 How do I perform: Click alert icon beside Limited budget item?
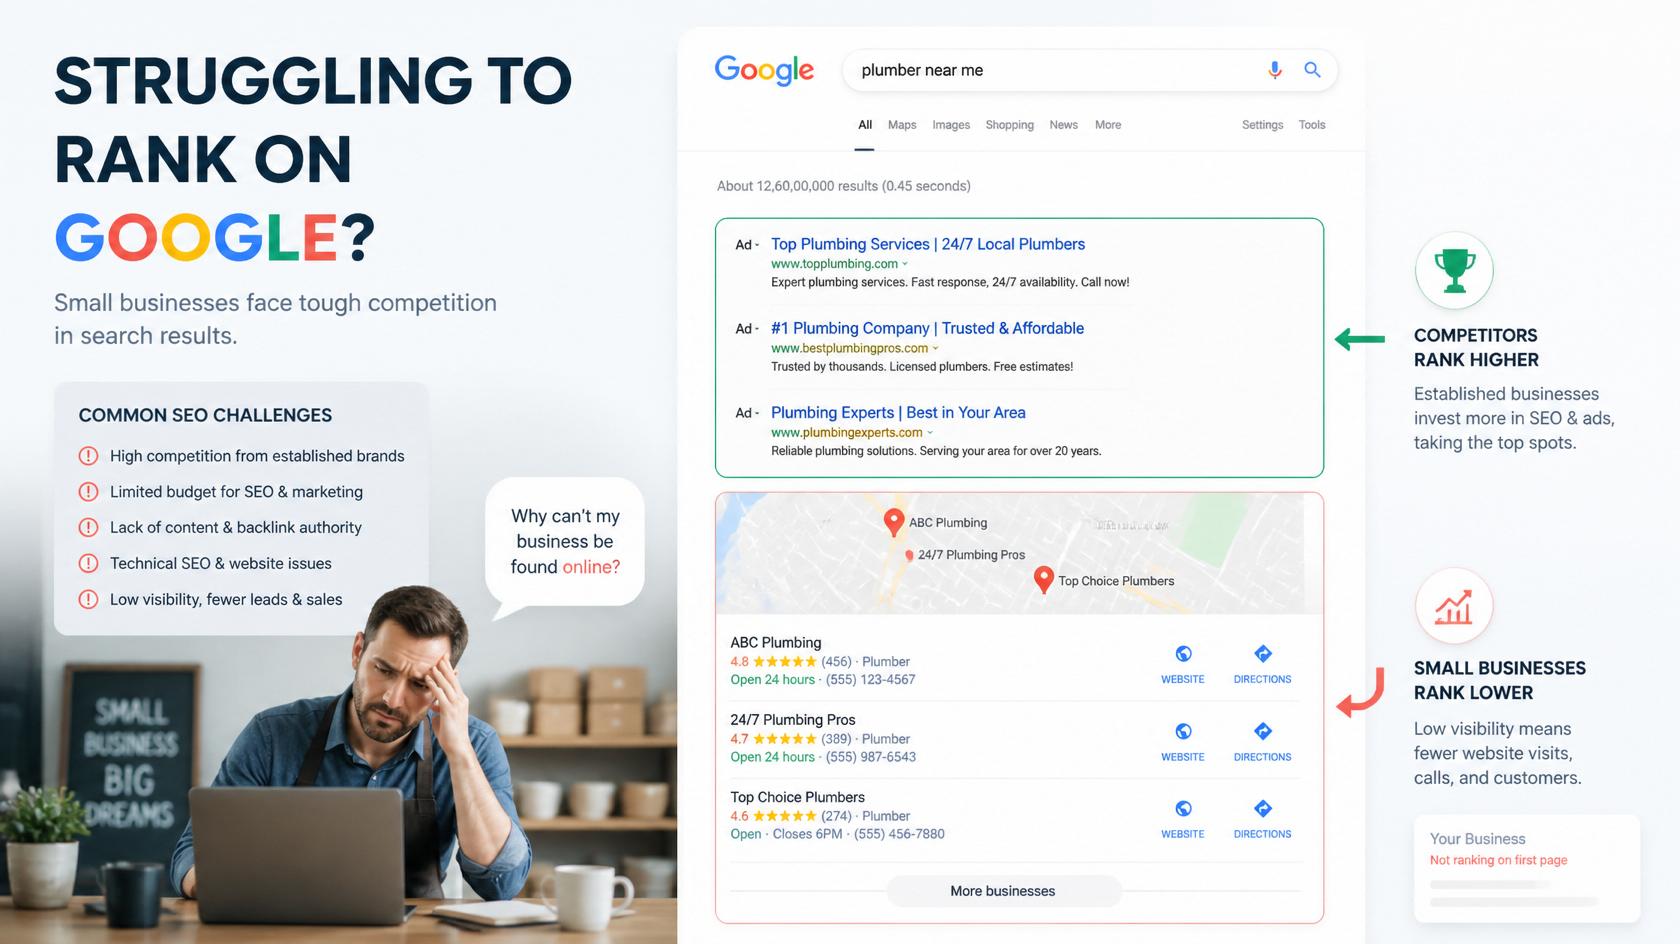88,492
